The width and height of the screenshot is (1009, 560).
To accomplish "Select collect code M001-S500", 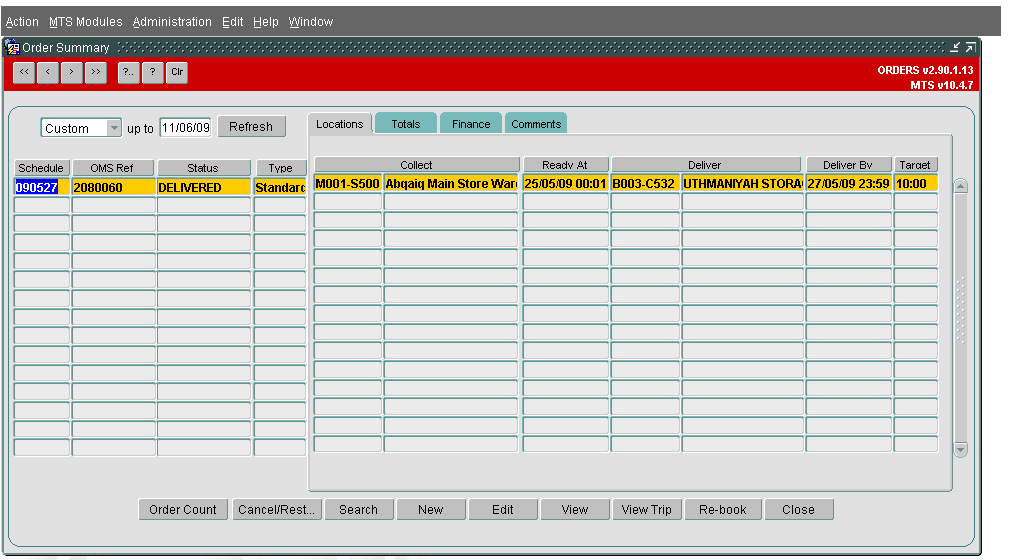I will click(x=347, y=183).
